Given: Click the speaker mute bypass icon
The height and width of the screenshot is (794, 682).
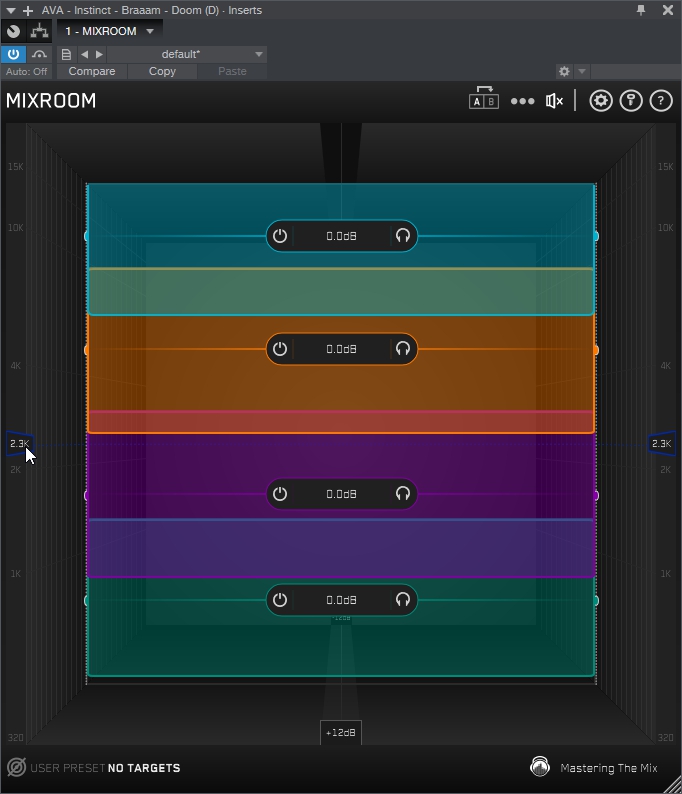Looking at the screenshot, I should (x=554, y=101).
